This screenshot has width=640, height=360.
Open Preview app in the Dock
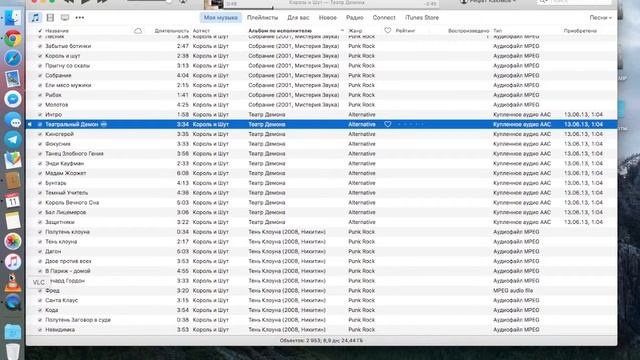13,79
